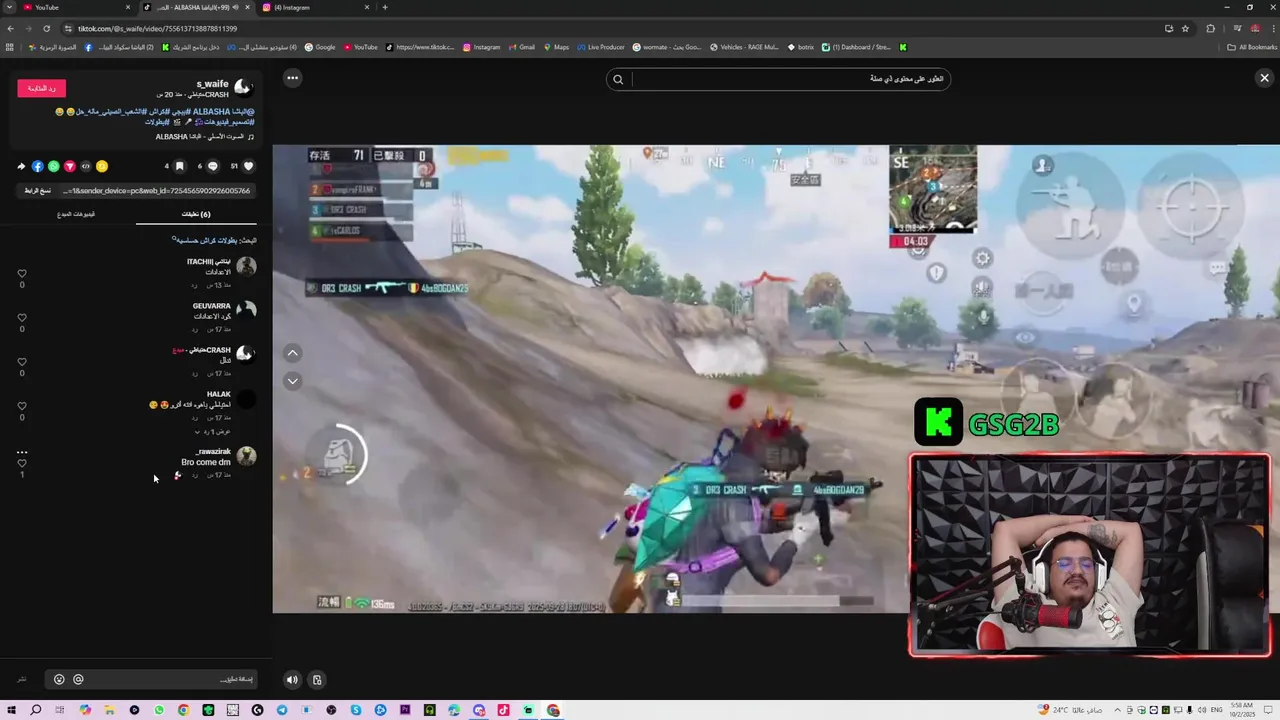The height and width of the screenshot is (720, 1280).
Task: Like HALAK's comment with heart icon
Action: 22,405
